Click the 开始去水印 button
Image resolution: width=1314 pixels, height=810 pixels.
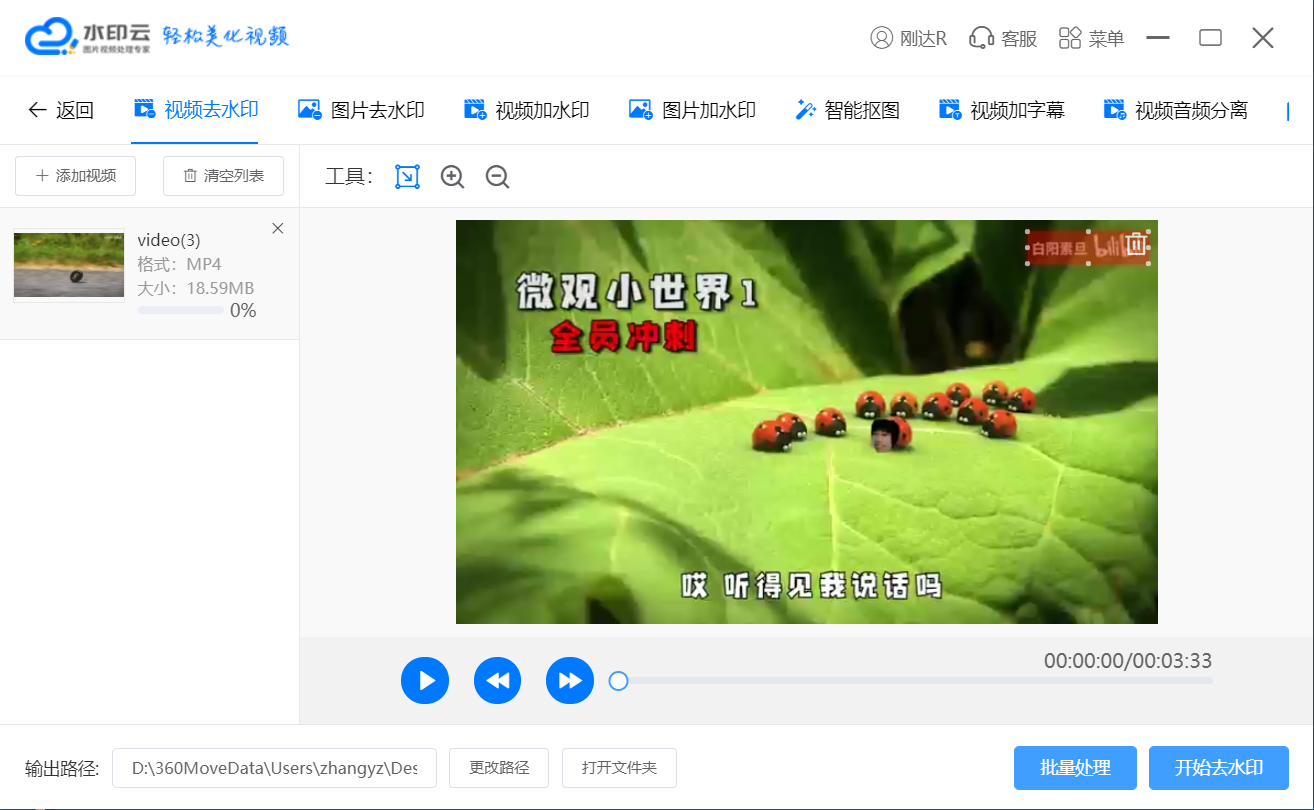click(1218, 768)
